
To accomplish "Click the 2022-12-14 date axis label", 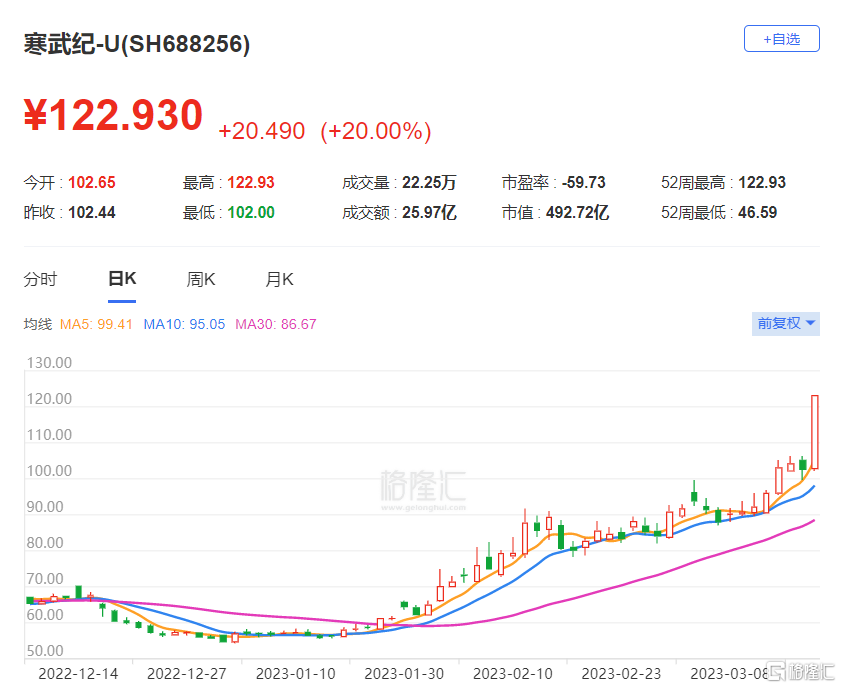I will [x=78, y=674].
